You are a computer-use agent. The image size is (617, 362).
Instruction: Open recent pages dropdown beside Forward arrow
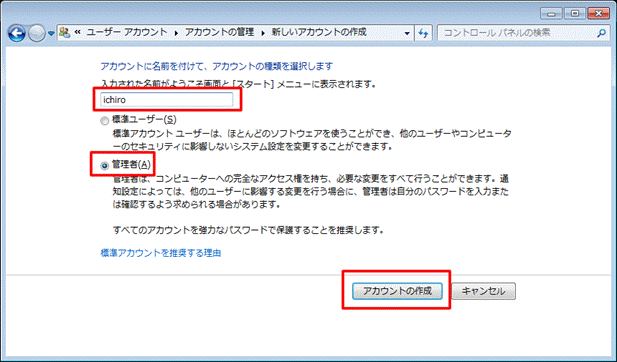pos(51,33)
